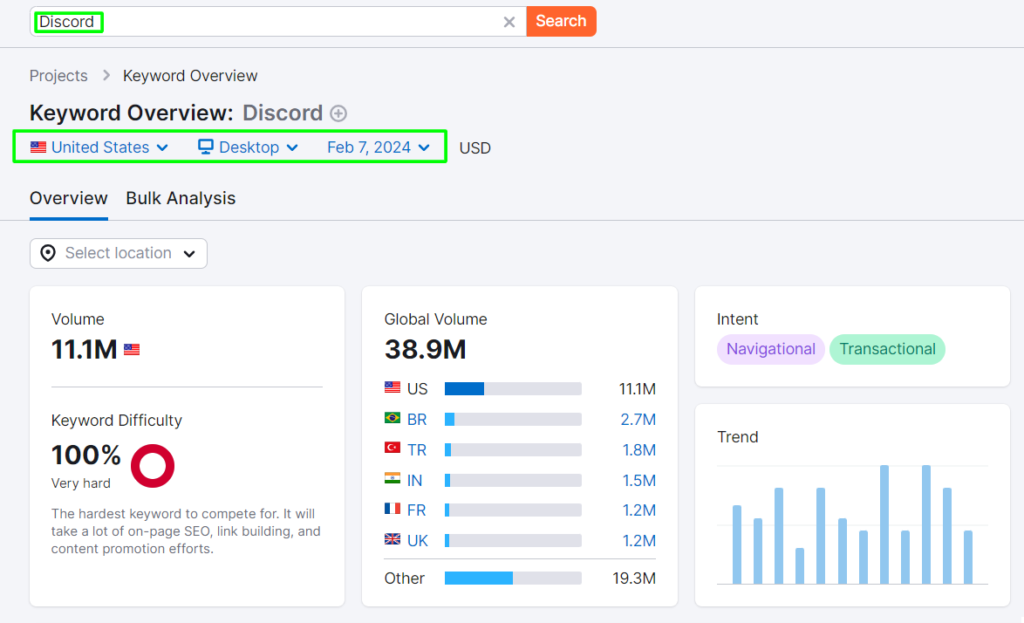Open the BR country link
The height and width of the screenshot is (623, 1024).
417,419
